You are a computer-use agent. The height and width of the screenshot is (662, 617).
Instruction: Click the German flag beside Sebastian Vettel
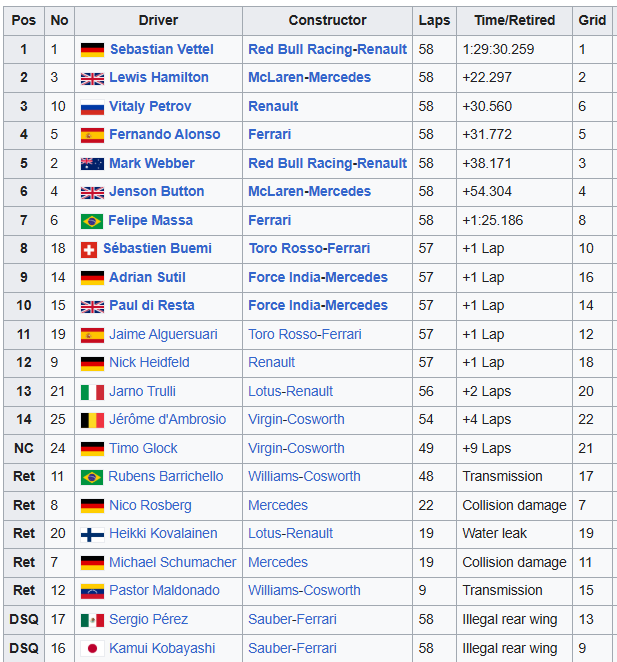(x=92, y=50)
